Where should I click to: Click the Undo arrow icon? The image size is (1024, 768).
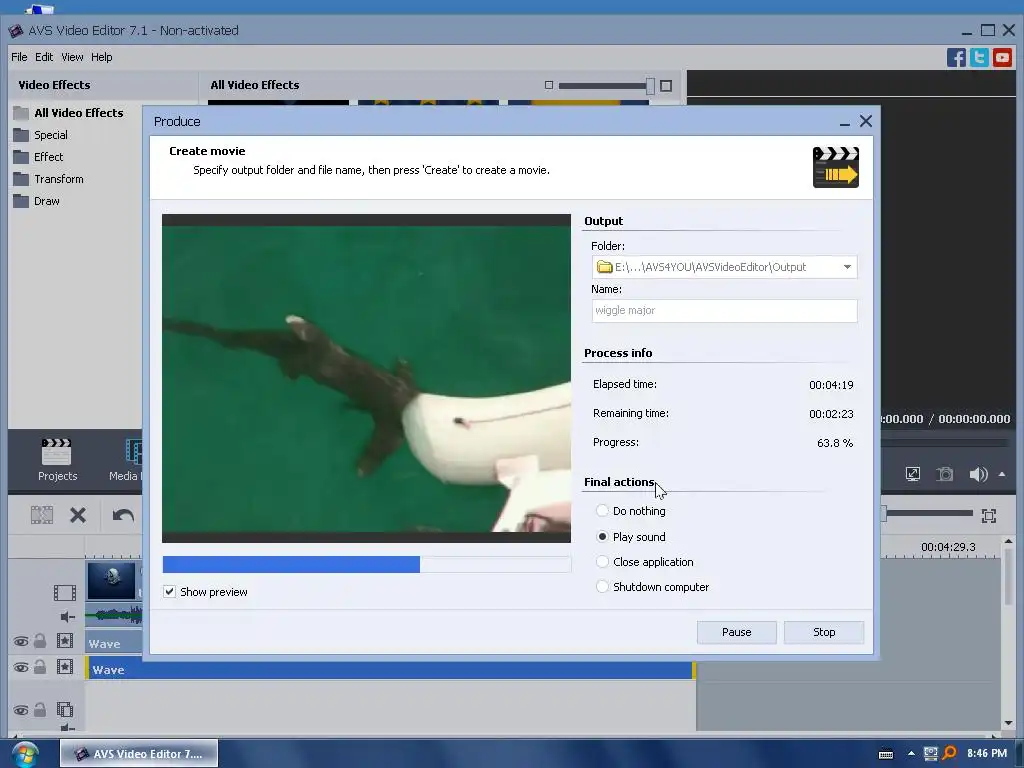pos(122,515)
